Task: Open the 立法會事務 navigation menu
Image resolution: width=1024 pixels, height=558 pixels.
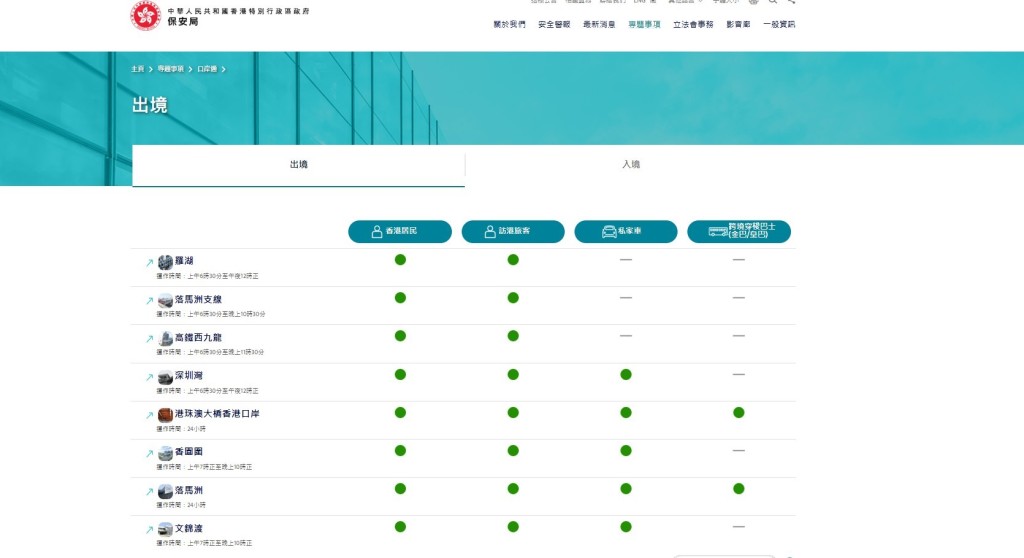Action: coord(693,24)
